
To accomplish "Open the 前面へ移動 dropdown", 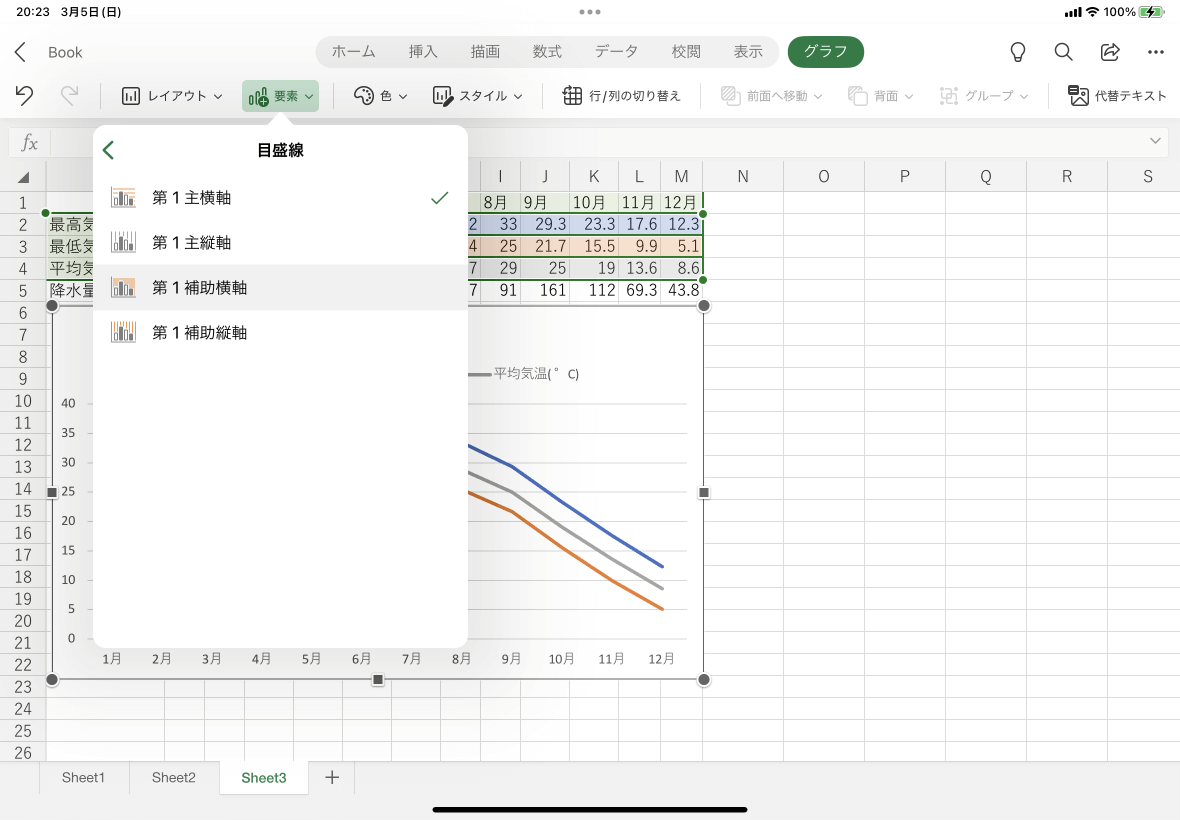I will (771, 96).
